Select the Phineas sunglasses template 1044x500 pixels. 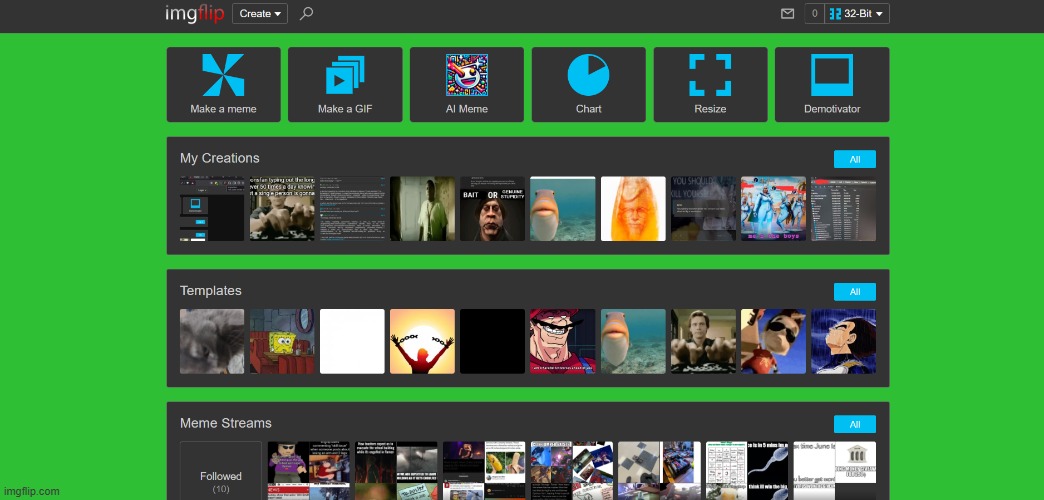point(774,341)
